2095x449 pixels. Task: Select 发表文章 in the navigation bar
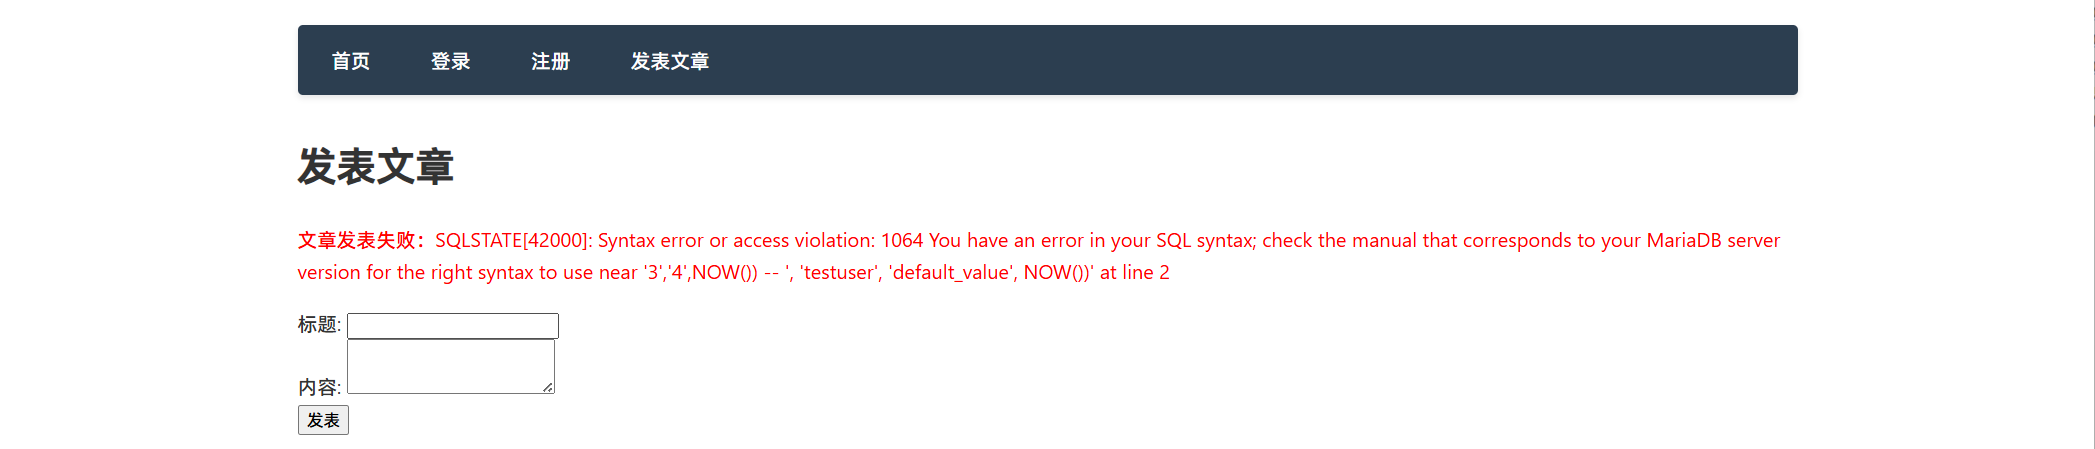pyautogui.click(x=670, y=61)
